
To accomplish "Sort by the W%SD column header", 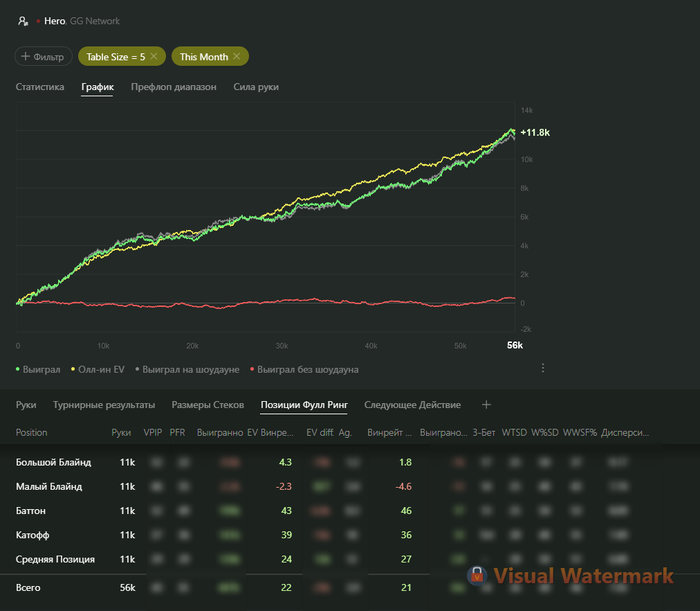I will (545, 432).
